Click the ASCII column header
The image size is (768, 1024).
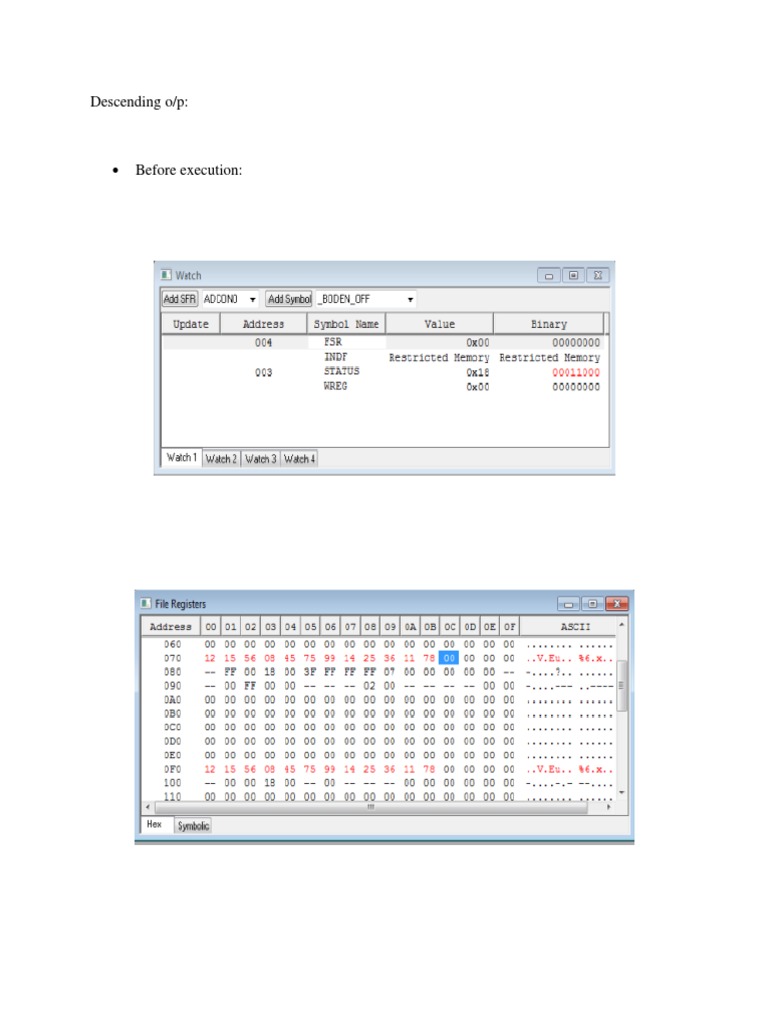575,626
